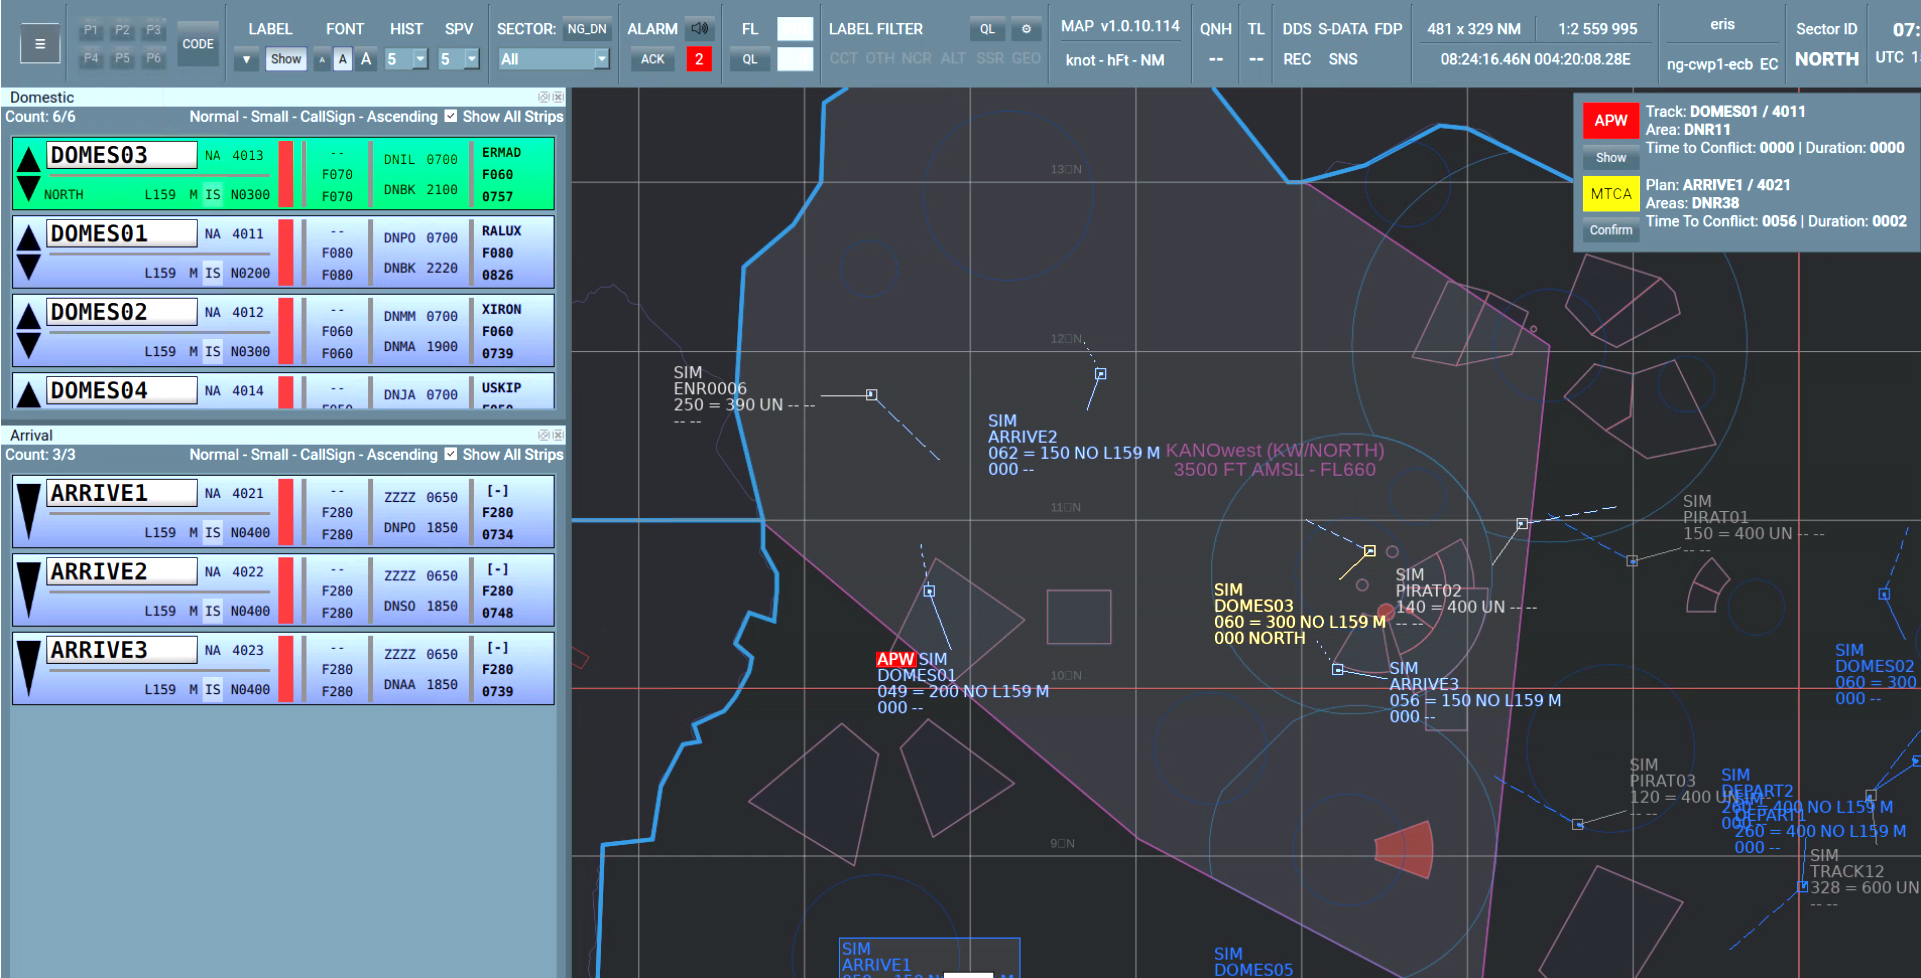
Task: Click the arrival arrow on ARRIVE1 strip
Action: (29, 511)
